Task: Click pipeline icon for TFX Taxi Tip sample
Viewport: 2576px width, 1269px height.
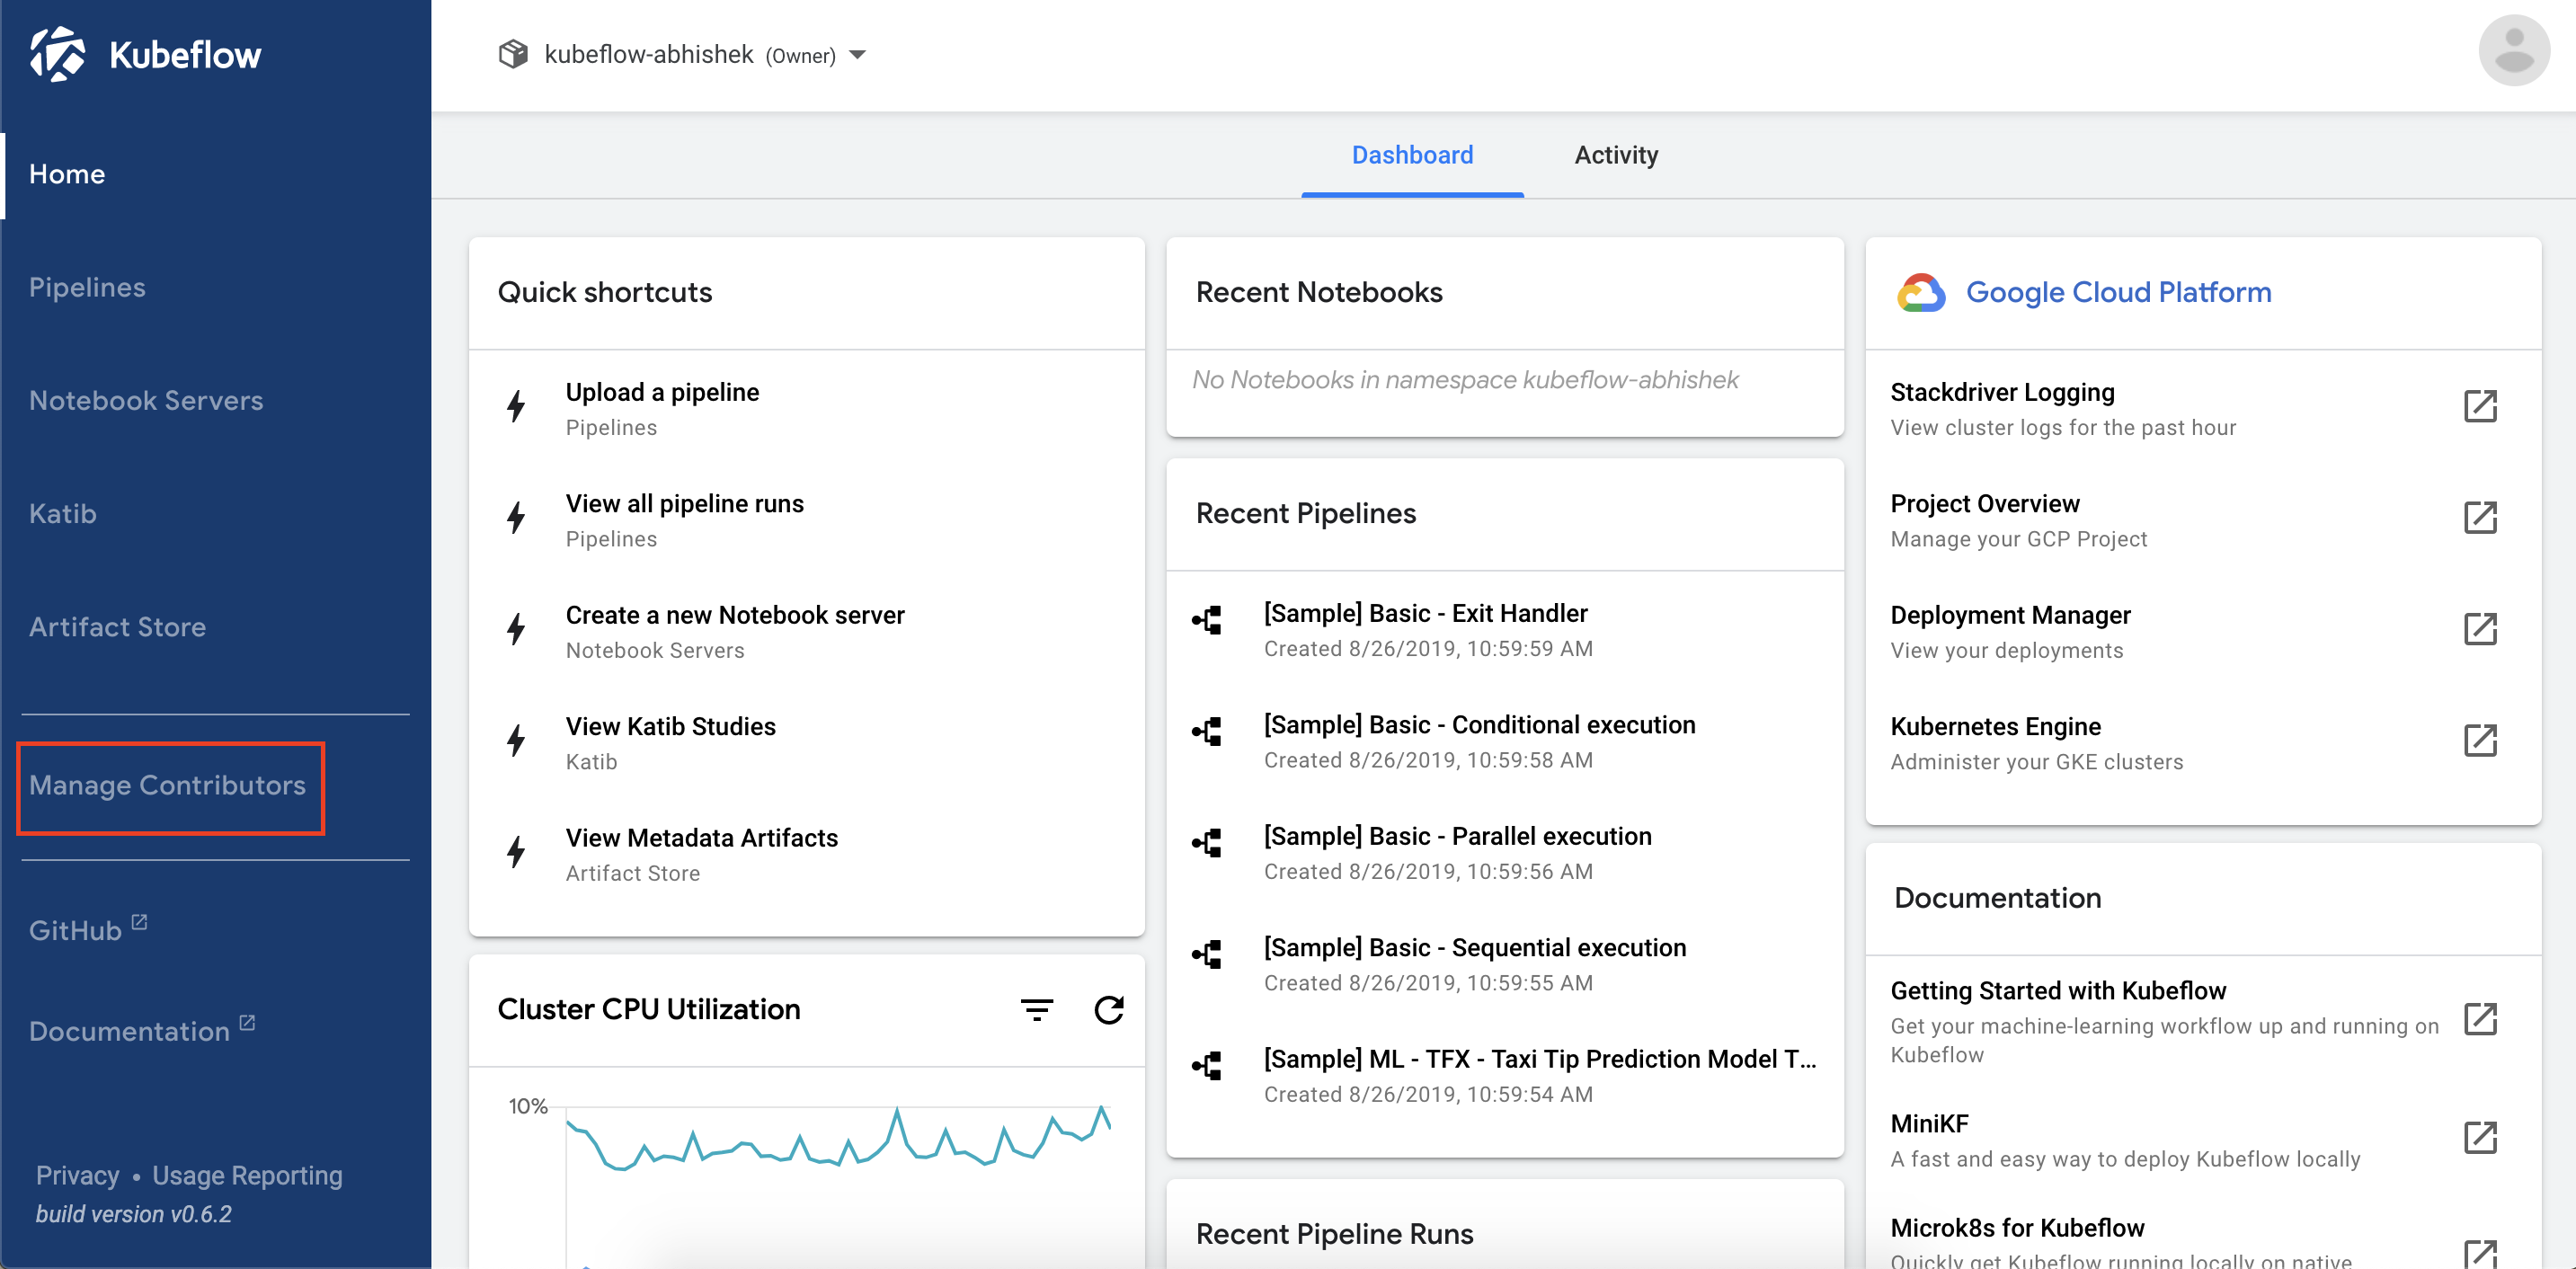Action: [1207, 1066]
